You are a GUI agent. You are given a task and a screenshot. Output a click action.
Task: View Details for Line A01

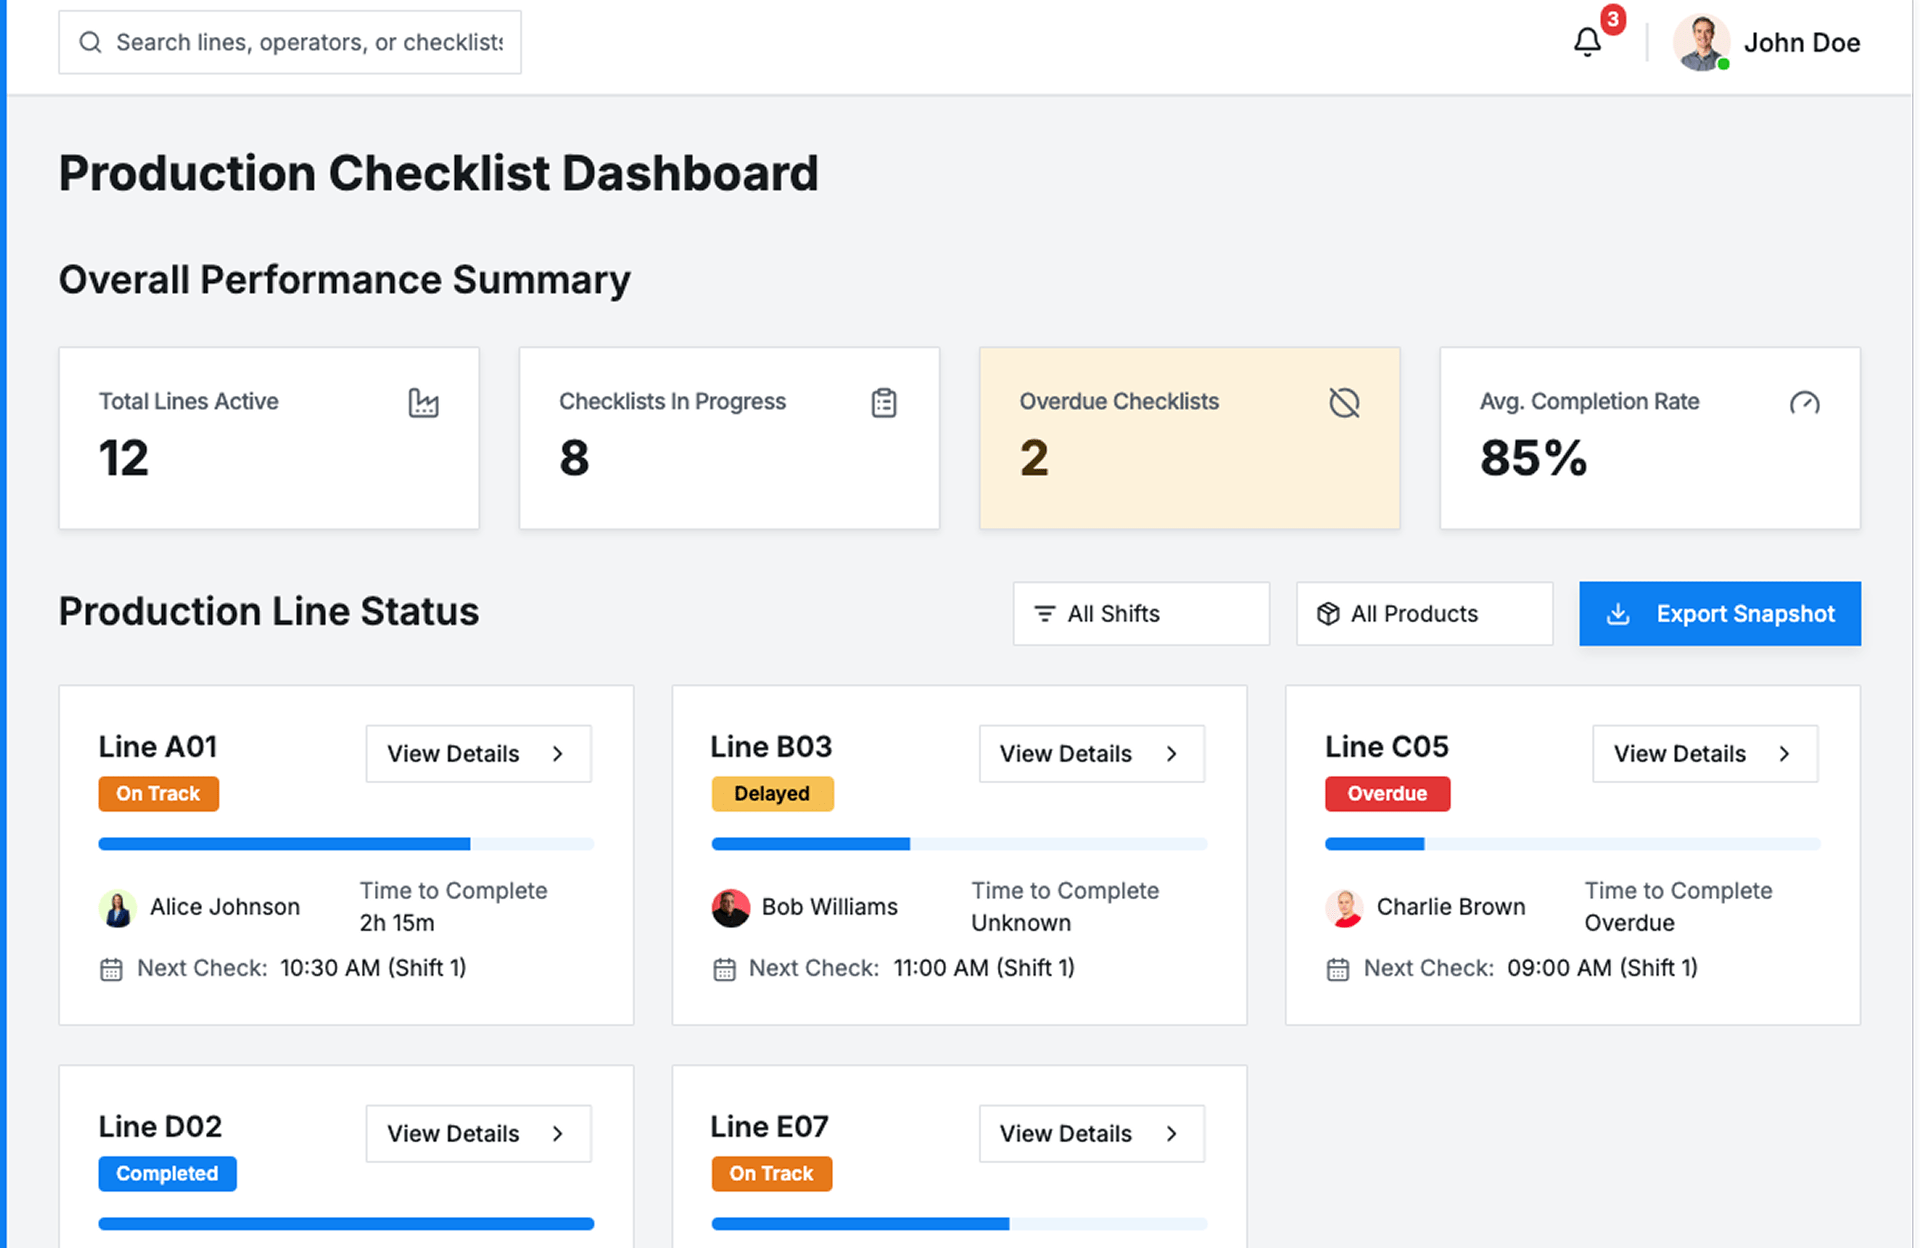click(478, 753)
